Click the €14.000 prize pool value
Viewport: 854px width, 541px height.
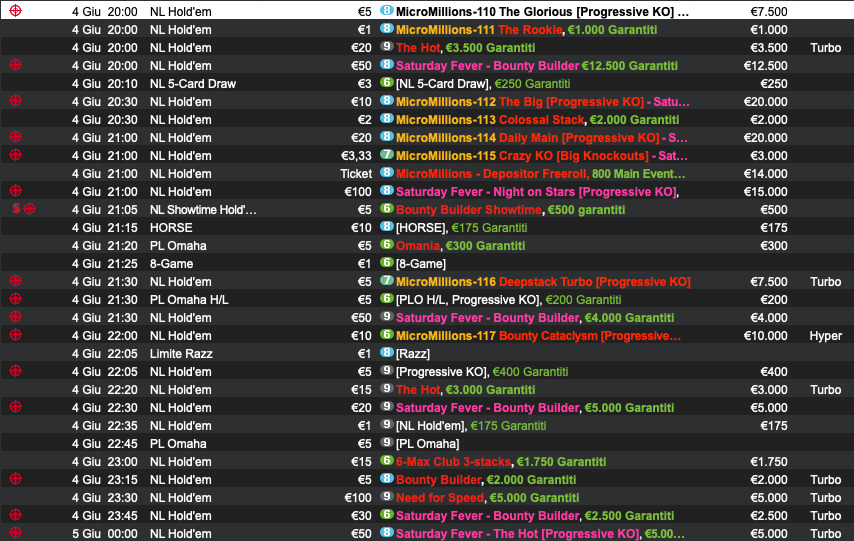(x=765, y=173)
